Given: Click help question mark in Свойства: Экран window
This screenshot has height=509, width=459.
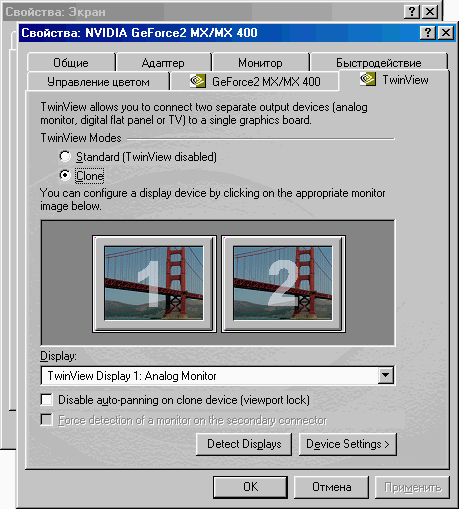Looking at the screenshot, I should pos(412,12).
